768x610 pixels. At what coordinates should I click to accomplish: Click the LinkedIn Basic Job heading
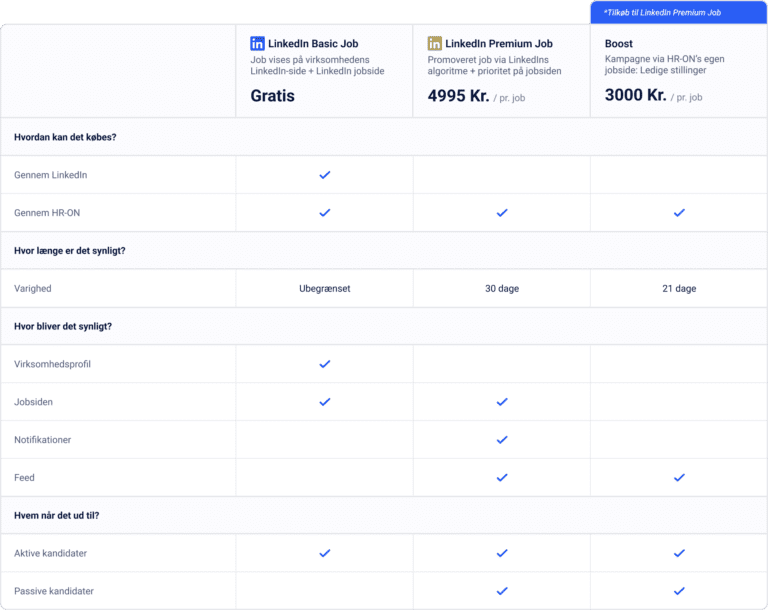313,44
